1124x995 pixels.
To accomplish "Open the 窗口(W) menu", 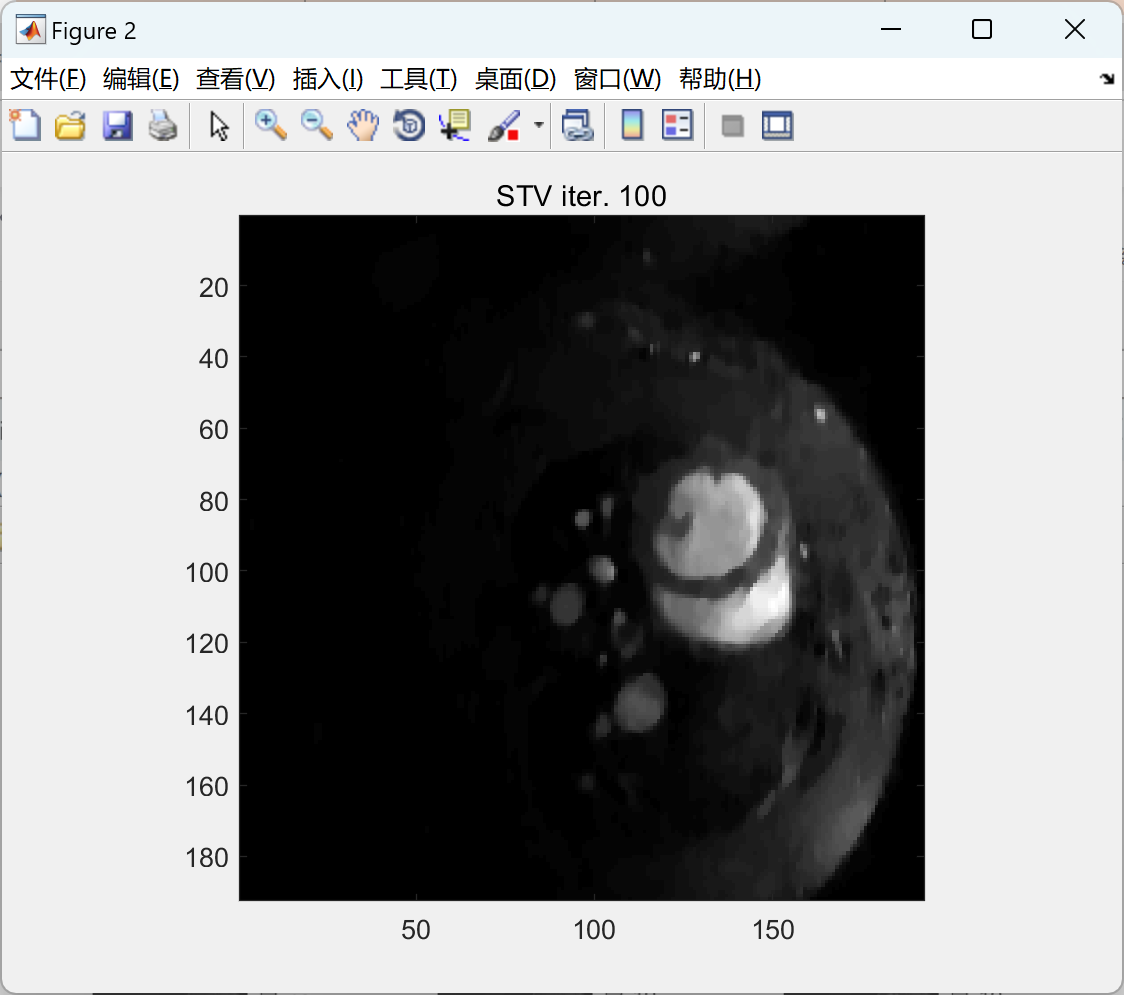I will tap(617, 79).
